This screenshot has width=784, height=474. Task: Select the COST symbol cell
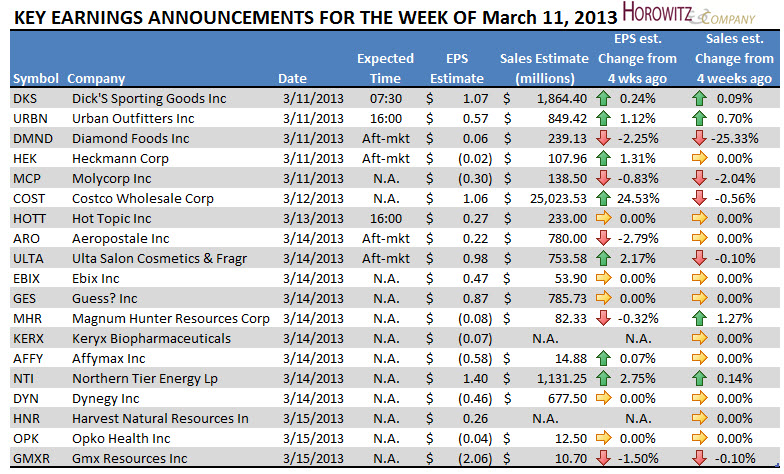tap(29, 198)
